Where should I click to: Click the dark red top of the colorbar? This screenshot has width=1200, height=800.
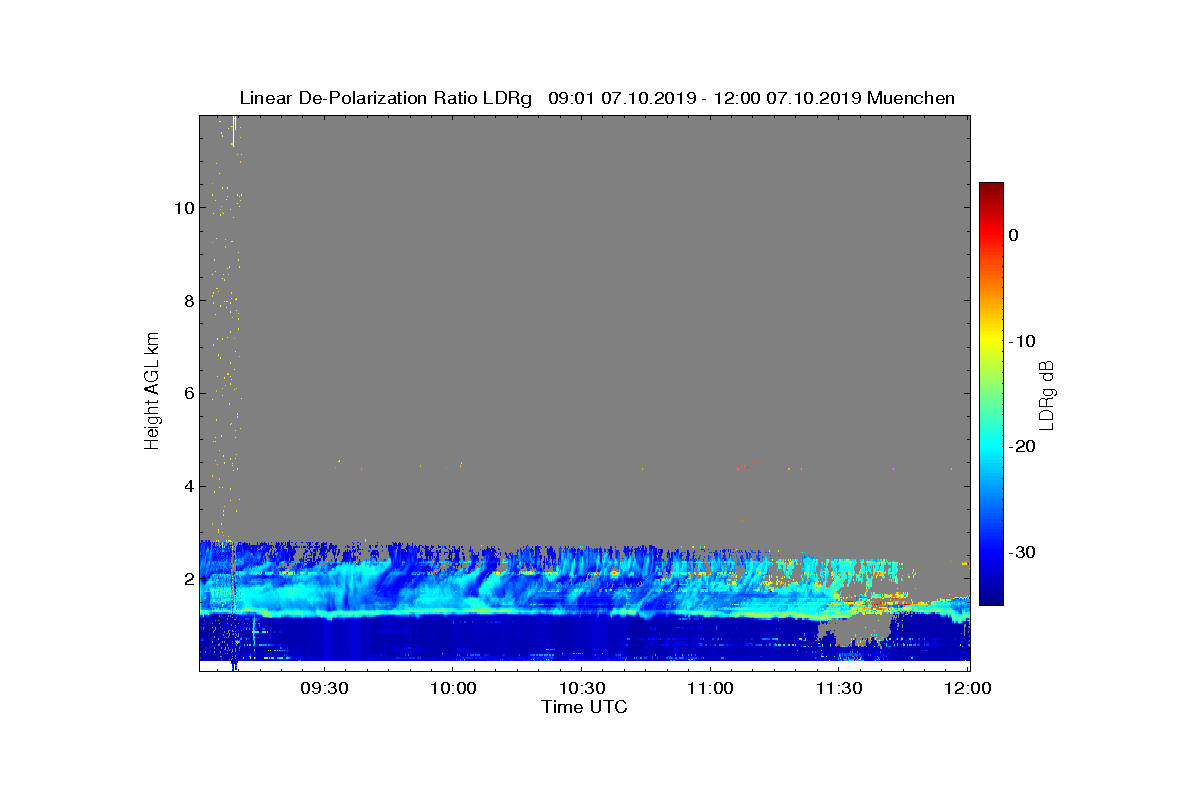click(991, 189)
